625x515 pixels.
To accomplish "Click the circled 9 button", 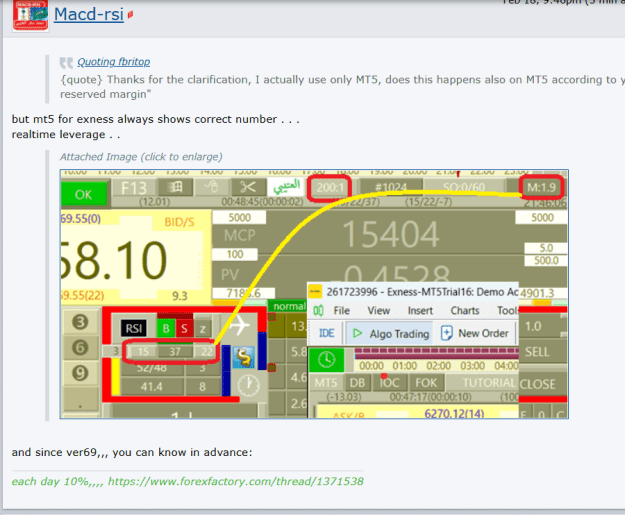I will click(80, 373).
